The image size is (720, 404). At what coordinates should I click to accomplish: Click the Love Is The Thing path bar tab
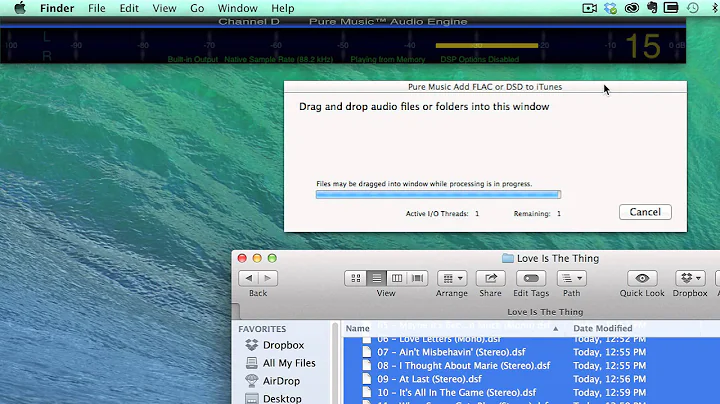pos(545,312)
